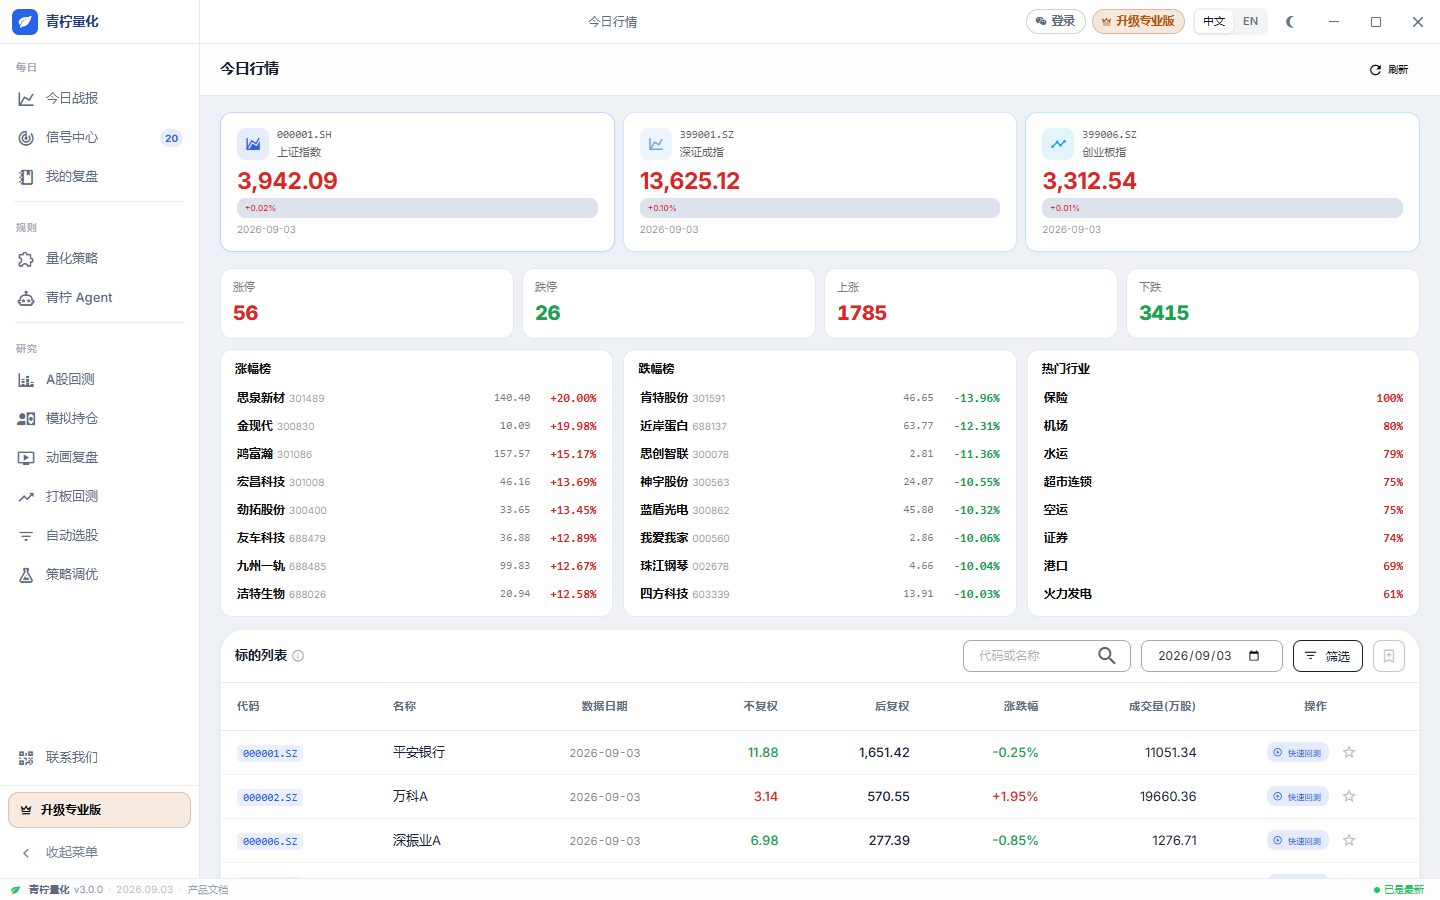
Task: Click the info icon next to 标的列表
Action: click(x=298, y=656)
